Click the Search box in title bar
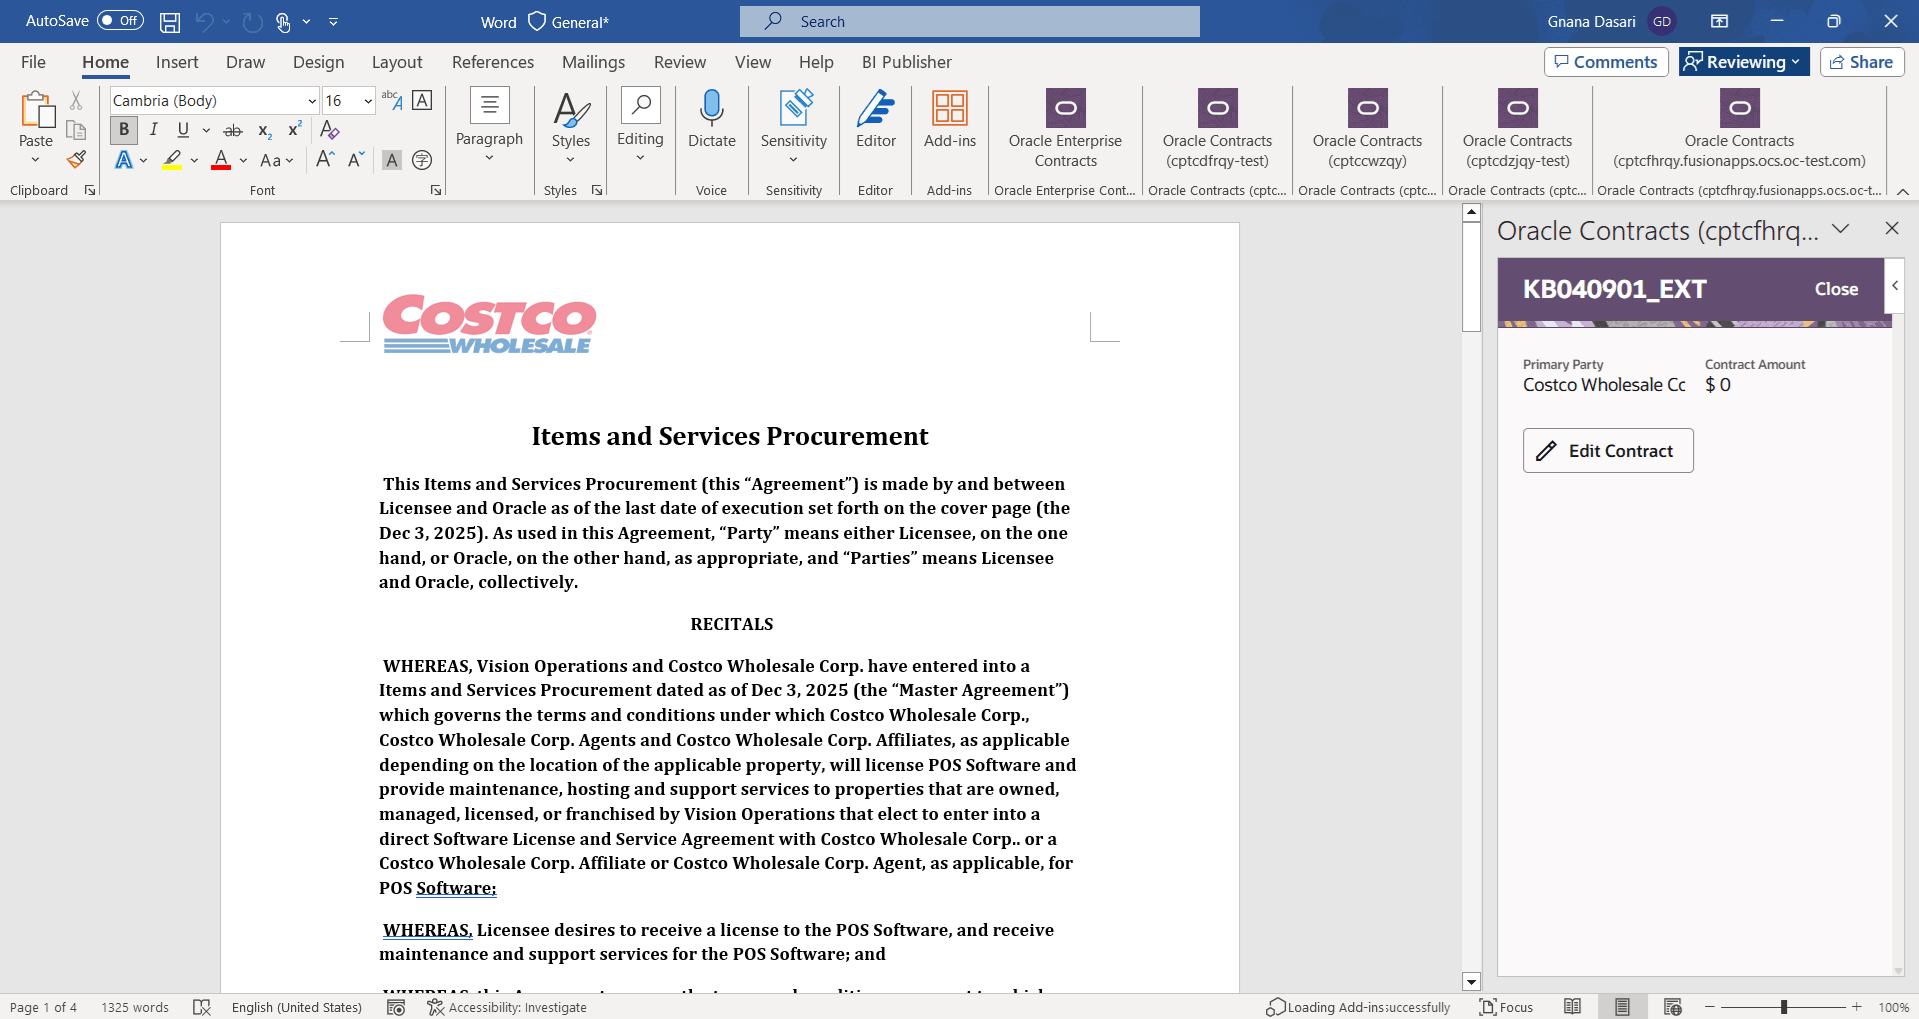The image size is (1919, 1019). coord(970,21)
